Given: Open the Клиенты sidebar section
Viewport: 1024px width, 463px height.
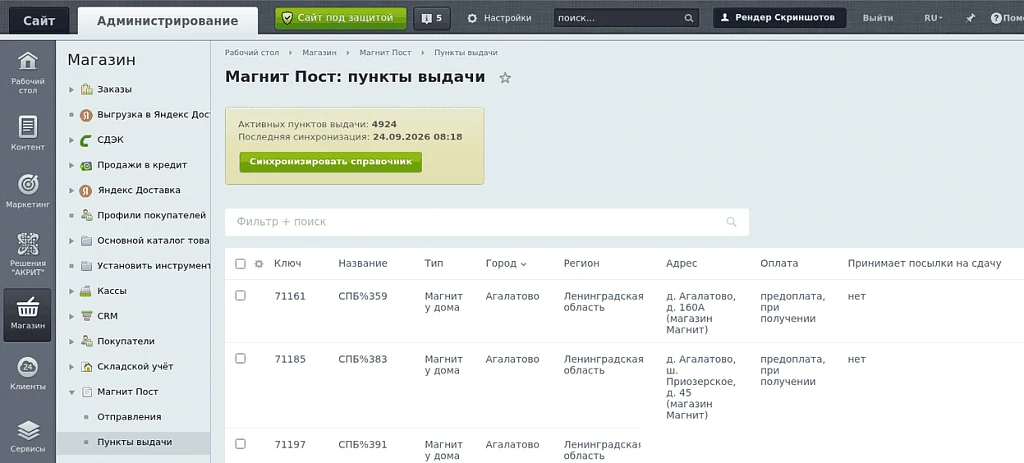Looking at the screenshot, I should coord(27,373).
